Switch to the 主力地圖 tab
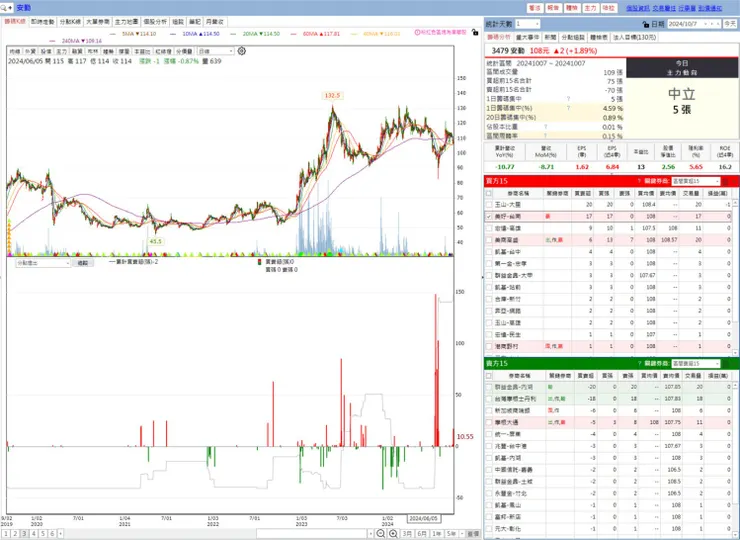This screenshot has height=540, width=740. coord(126,22)
